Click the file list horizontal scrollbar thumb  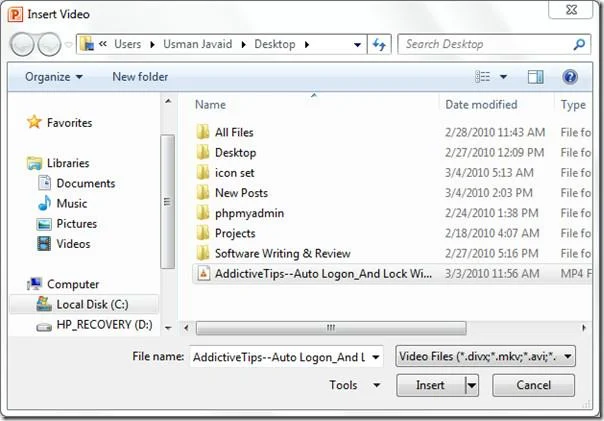(331, 328)
